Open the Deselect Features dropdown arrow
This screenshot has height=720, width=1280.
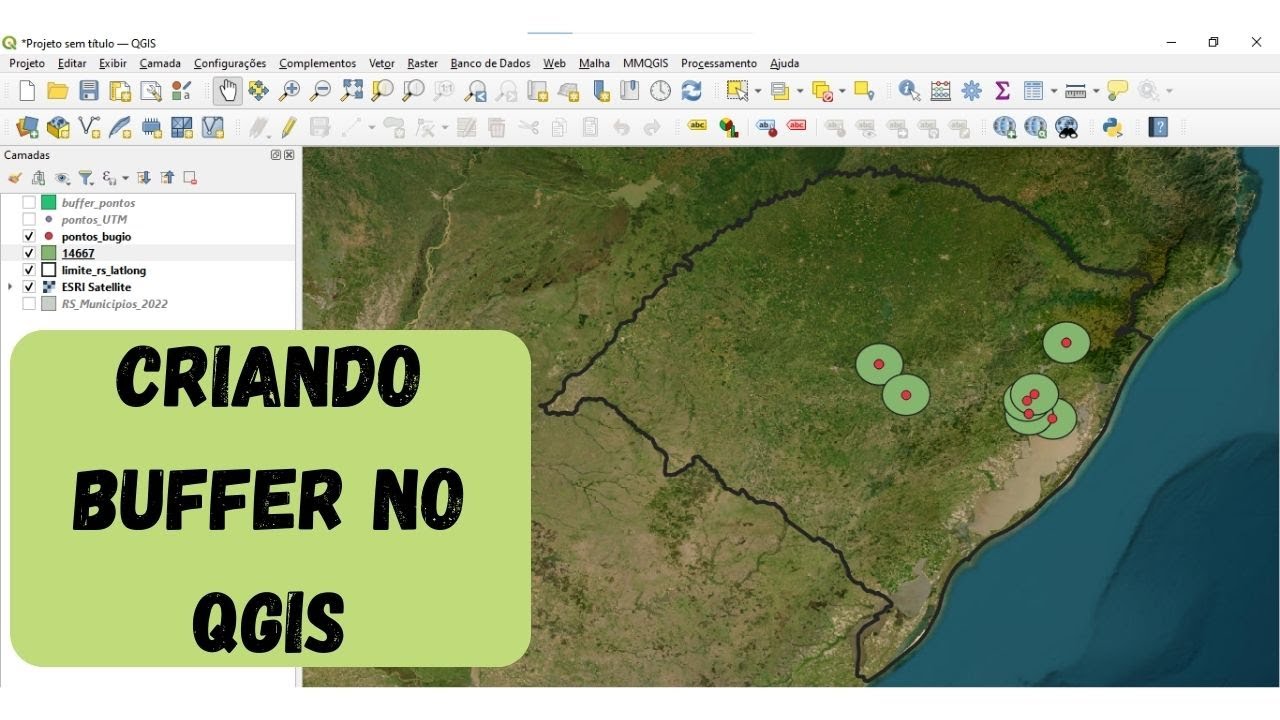[x=843, y=91]
